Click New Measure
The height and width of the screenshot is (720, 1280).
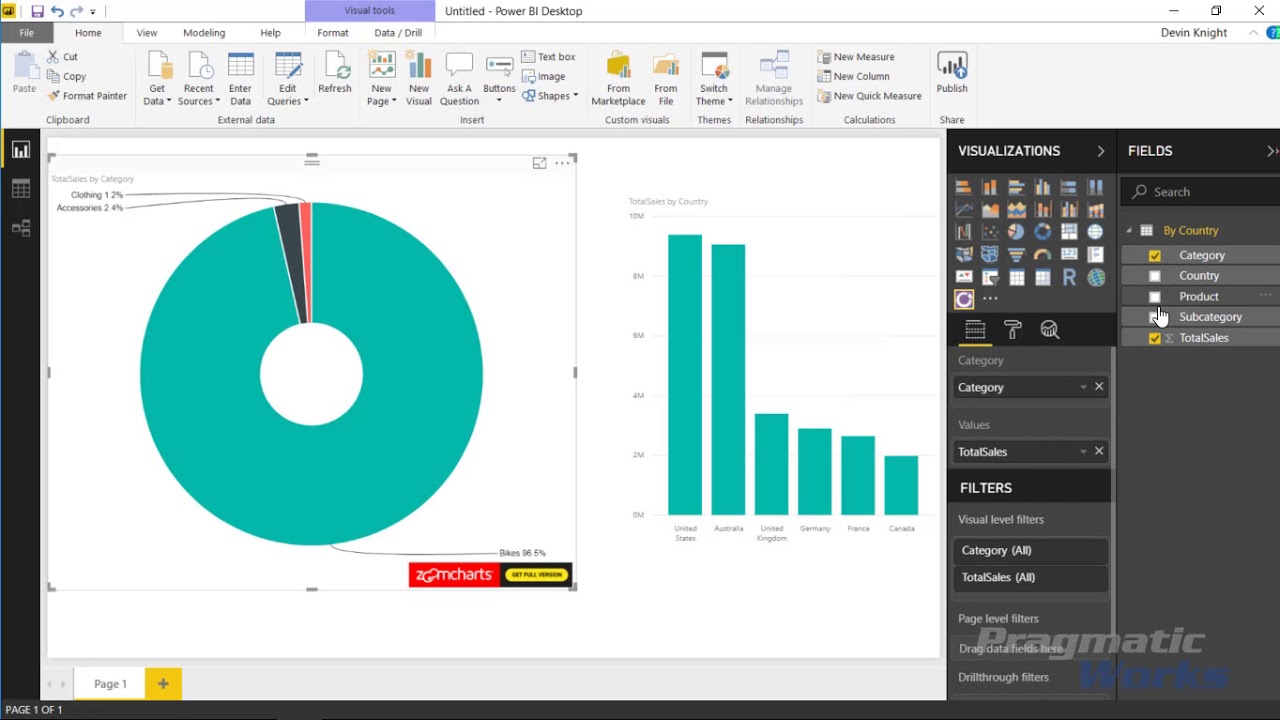coord(856,57)
